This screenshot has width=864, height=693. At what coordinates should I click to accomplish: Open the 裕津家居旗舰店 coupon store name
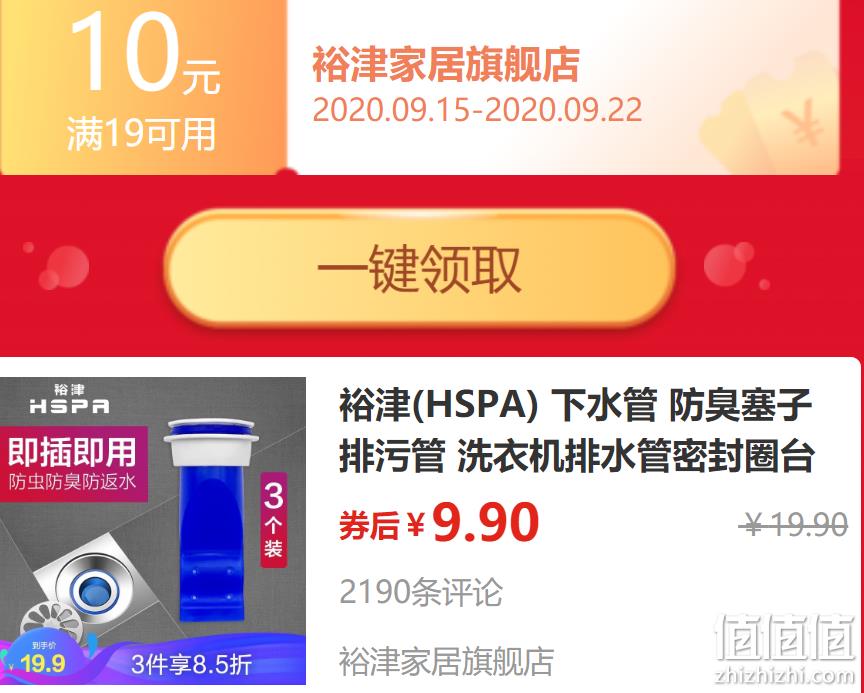446,65
